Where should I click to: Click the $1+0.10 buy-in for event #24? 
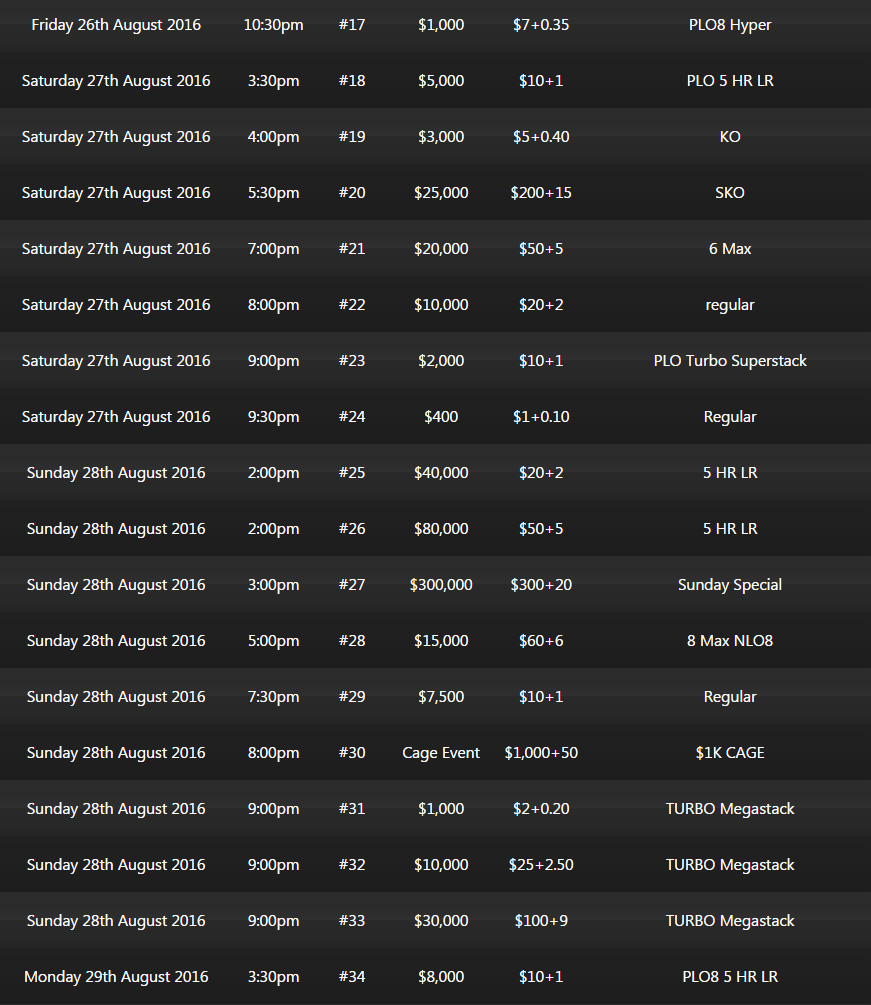click(x=541, y=417)
